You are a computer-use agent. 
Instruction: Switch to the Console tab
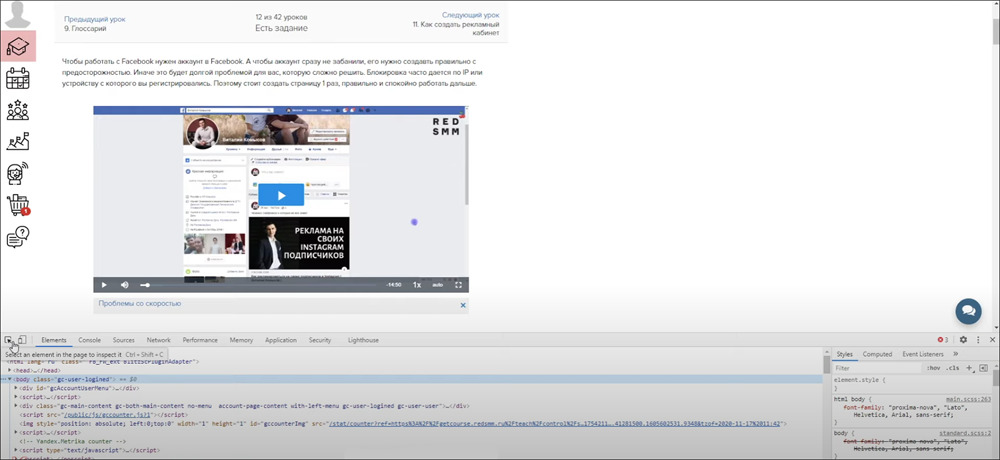(89, 340)
